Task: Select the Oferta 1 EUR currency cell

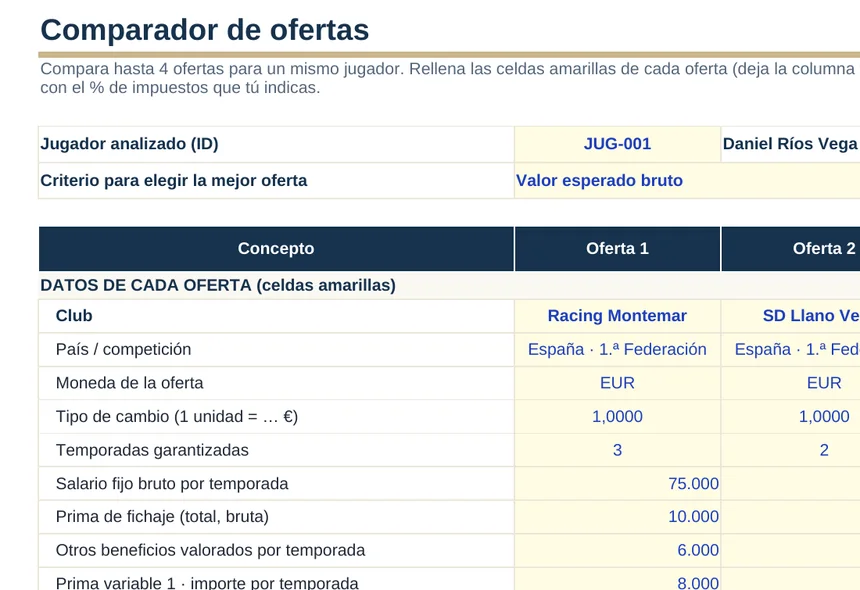Action: pyautogui.click(x=617, y=383)
